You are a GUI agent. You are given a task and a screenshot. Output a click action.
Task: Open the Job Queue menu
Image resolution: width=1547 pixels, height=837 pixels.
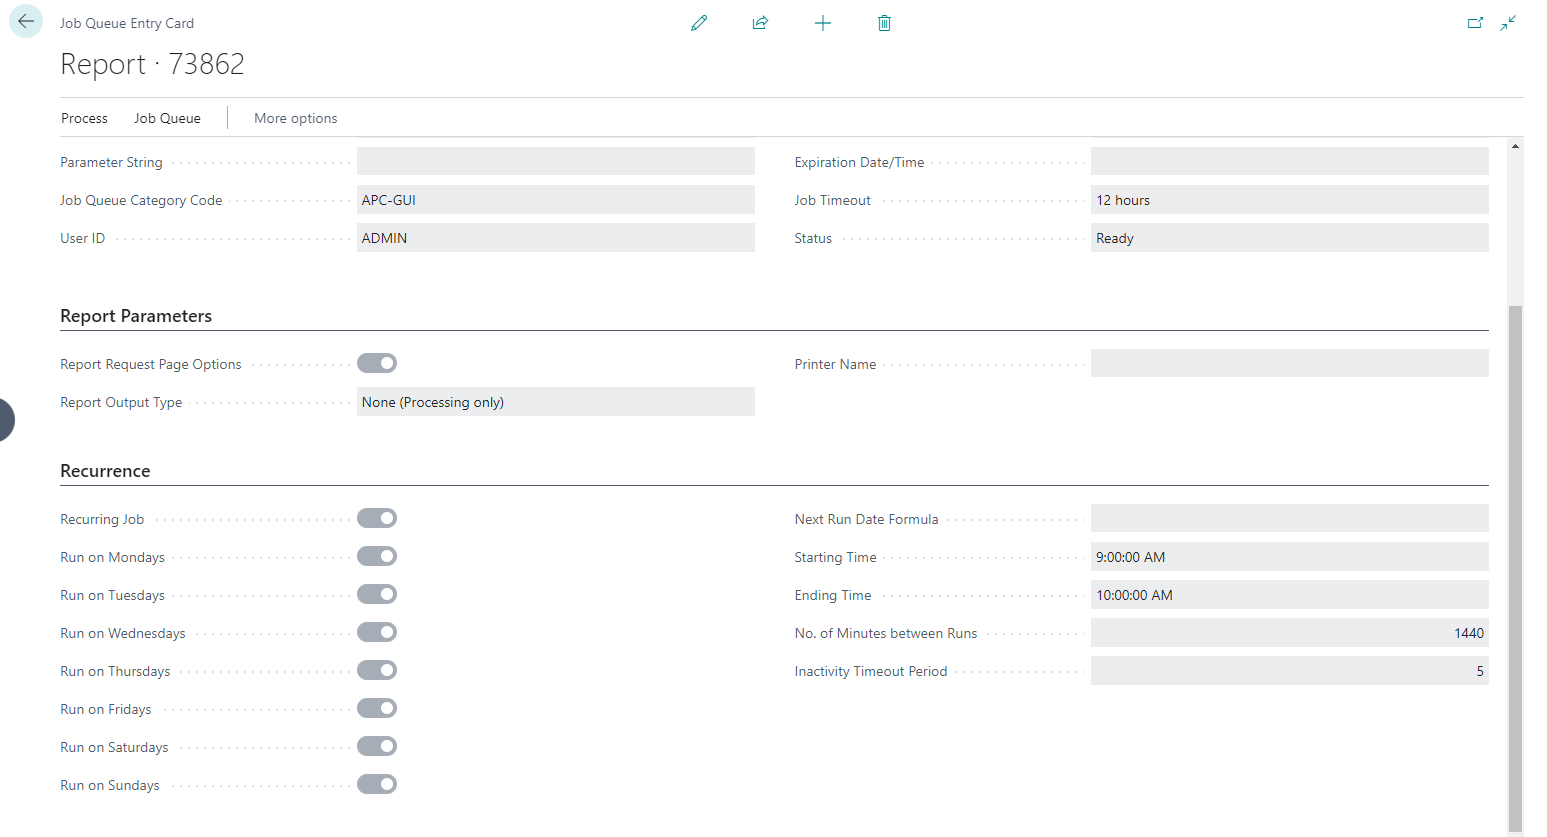point(167,118)
